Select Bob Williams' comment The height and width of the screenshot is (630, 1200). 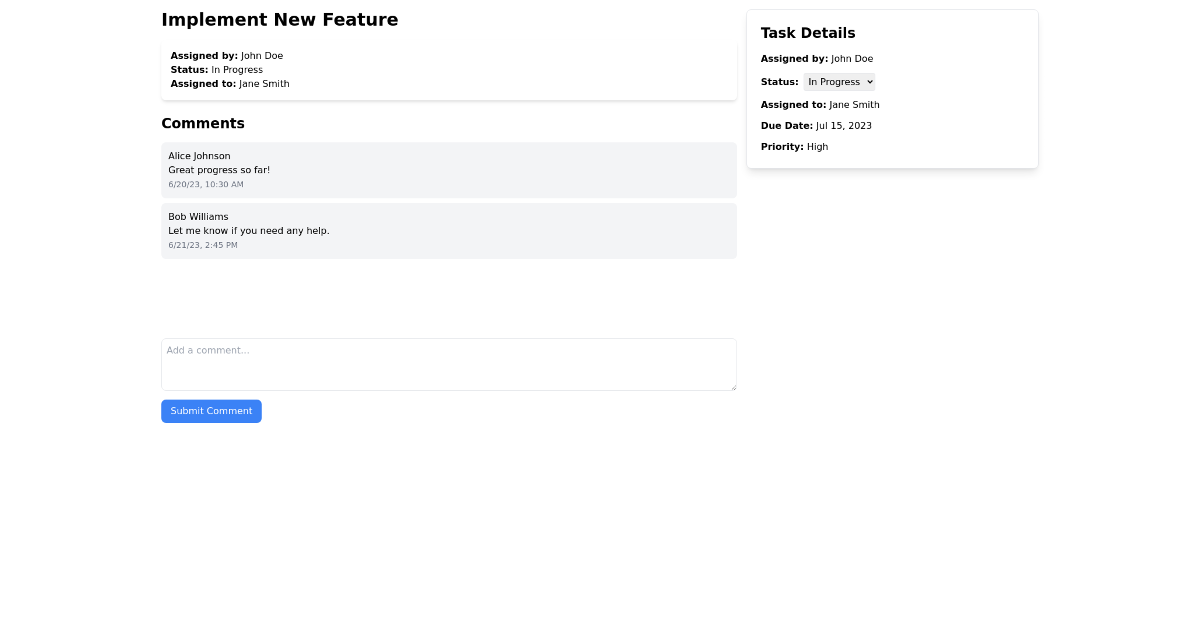pyautogui.click(x=448, y=231)
